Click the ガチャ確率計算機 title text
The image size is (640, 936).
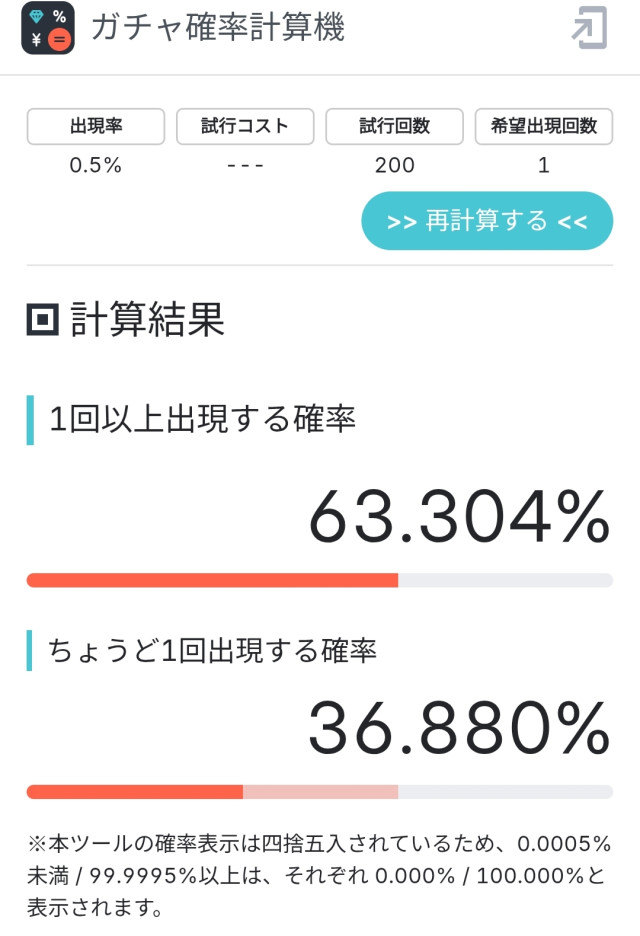(218, 27)
